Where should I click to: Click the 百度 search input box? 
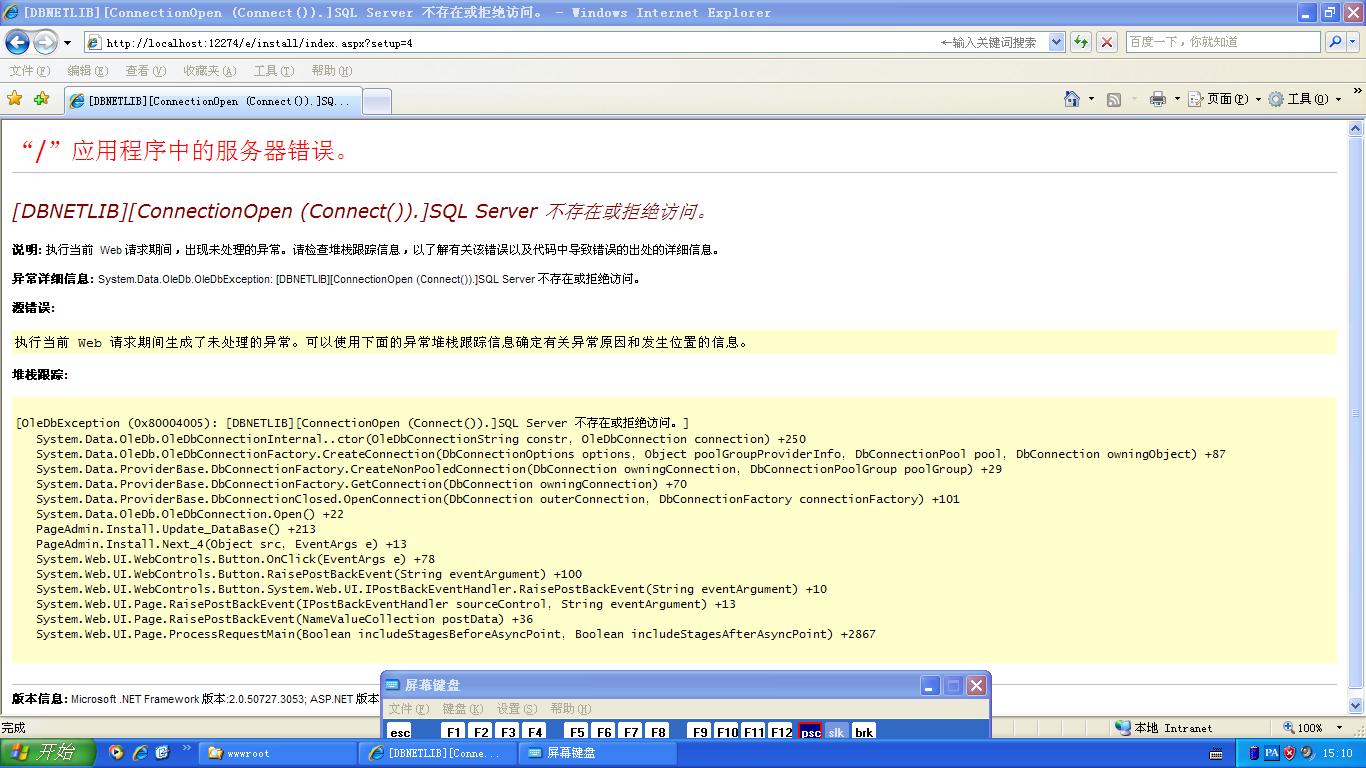1222,42
